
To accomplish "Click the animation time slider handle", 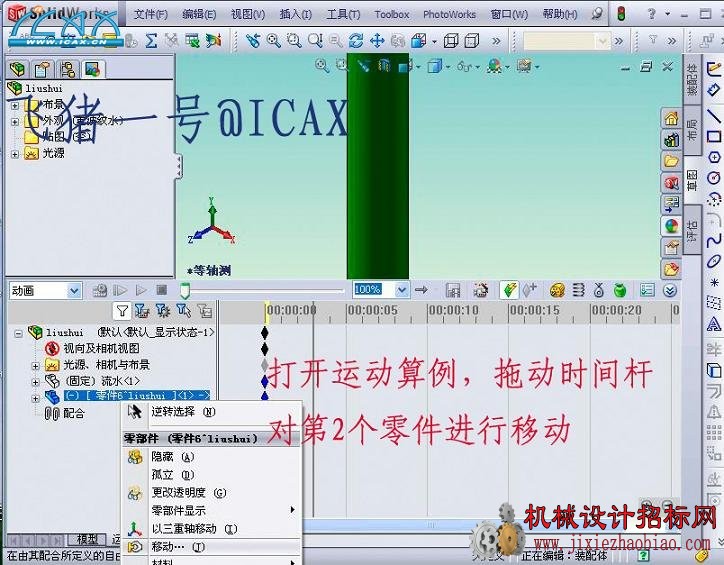I will click(x=185, y=290).
